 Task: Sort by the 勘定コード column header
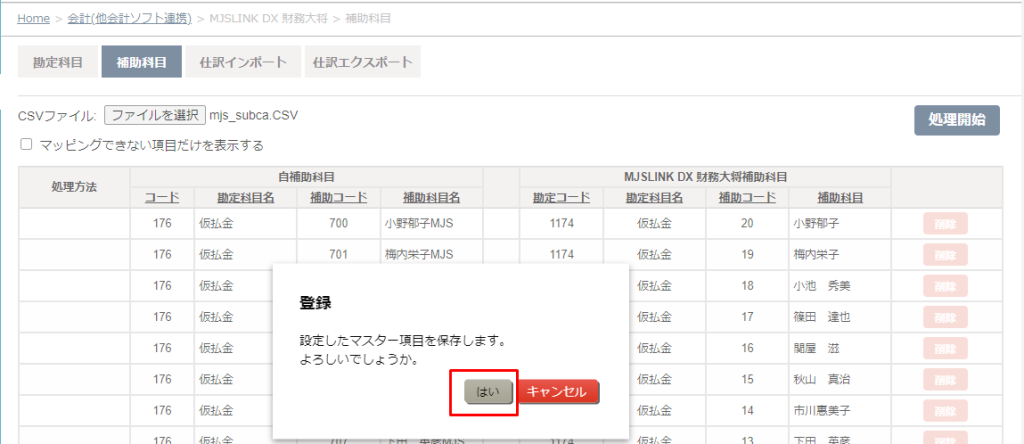pyautogui.click(x=562, y=198)
